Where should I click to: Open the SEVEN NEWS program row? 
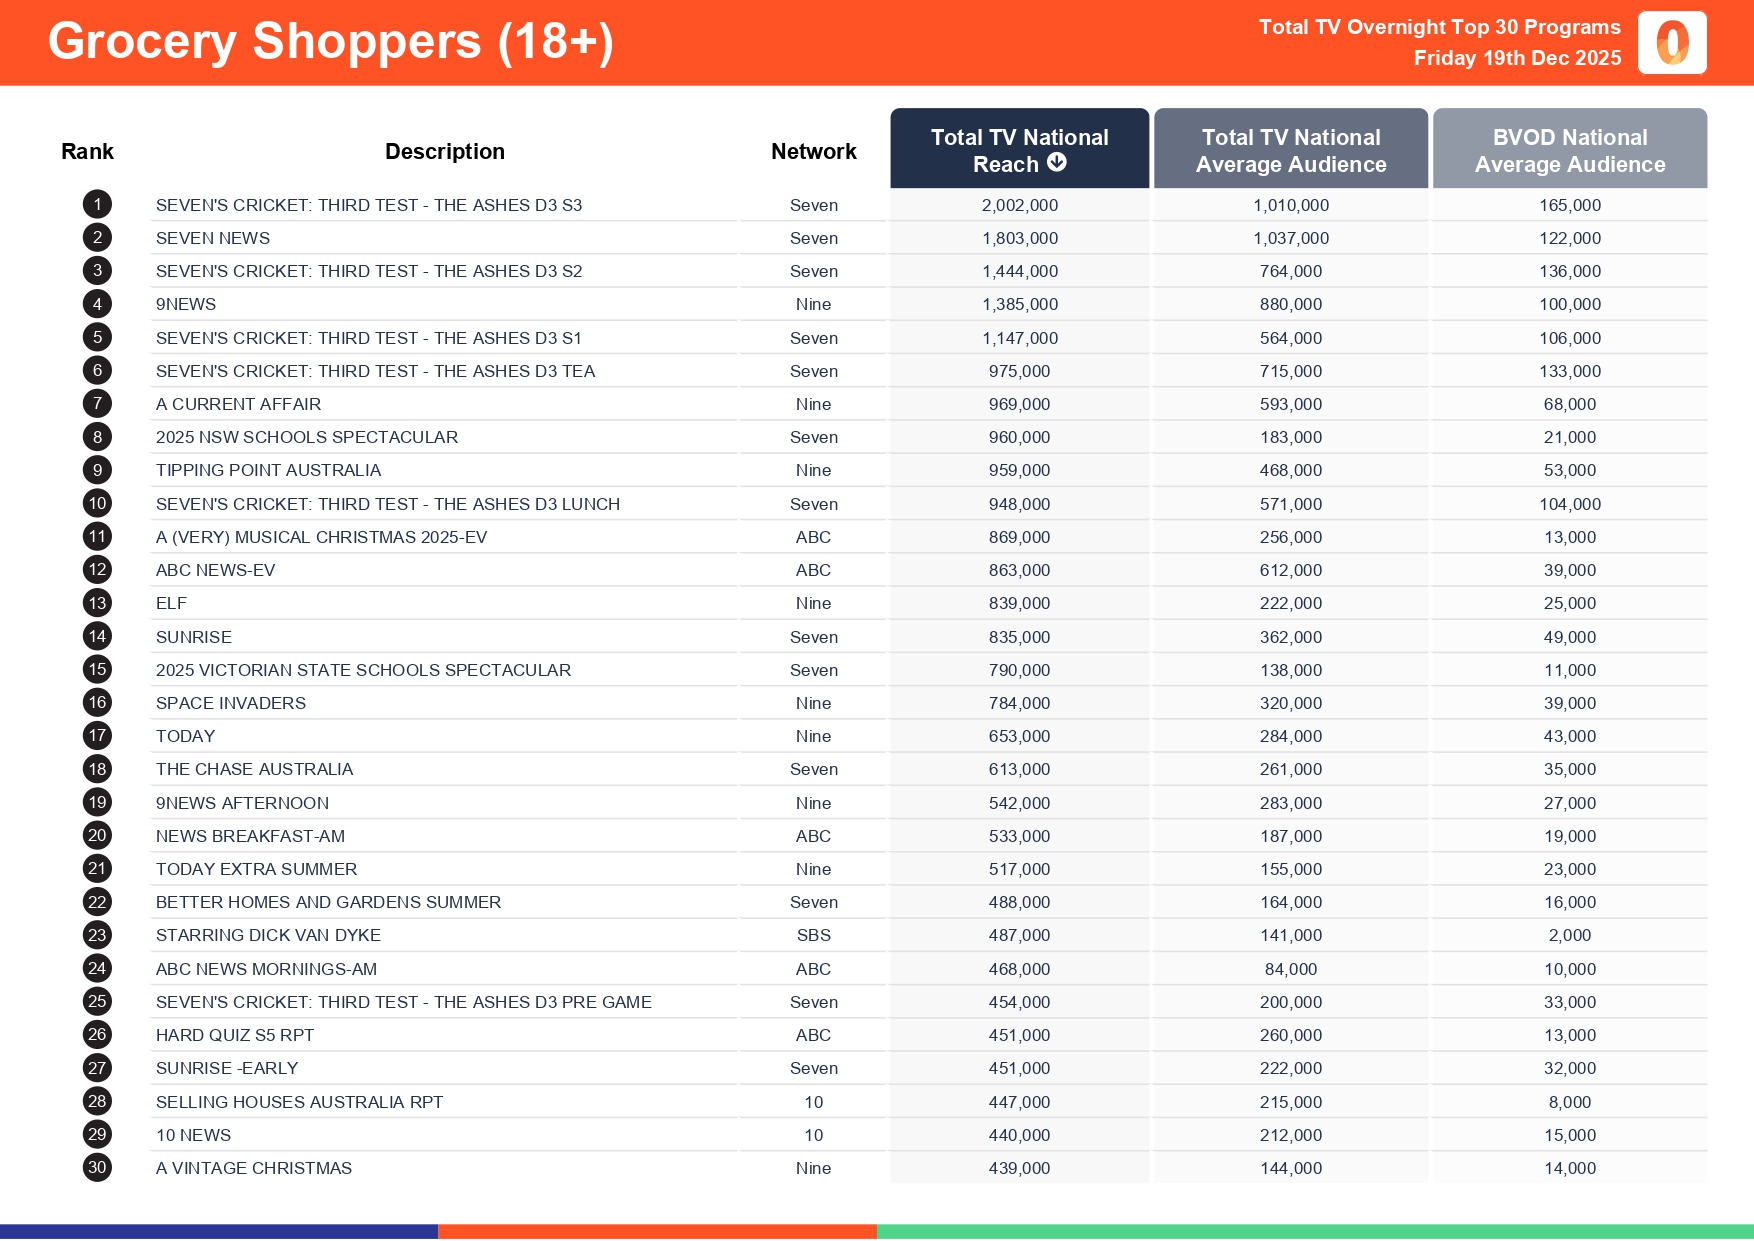213,238
